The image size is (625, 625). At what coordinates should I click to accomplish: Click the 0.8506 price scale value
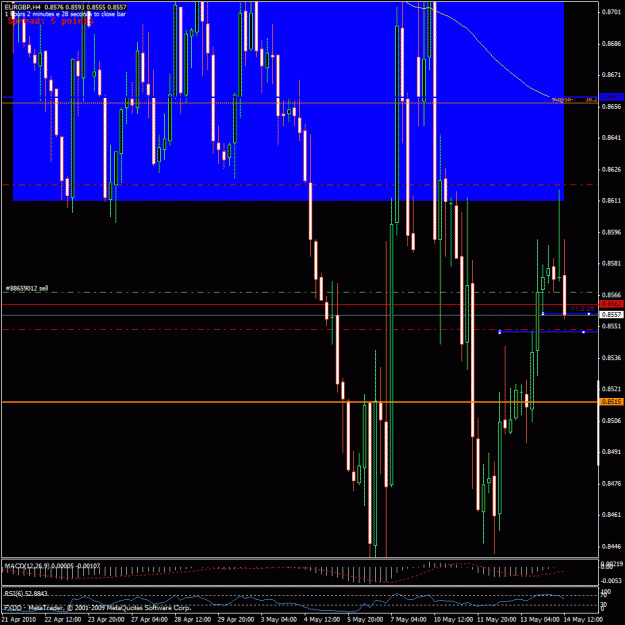pos(611,421)
